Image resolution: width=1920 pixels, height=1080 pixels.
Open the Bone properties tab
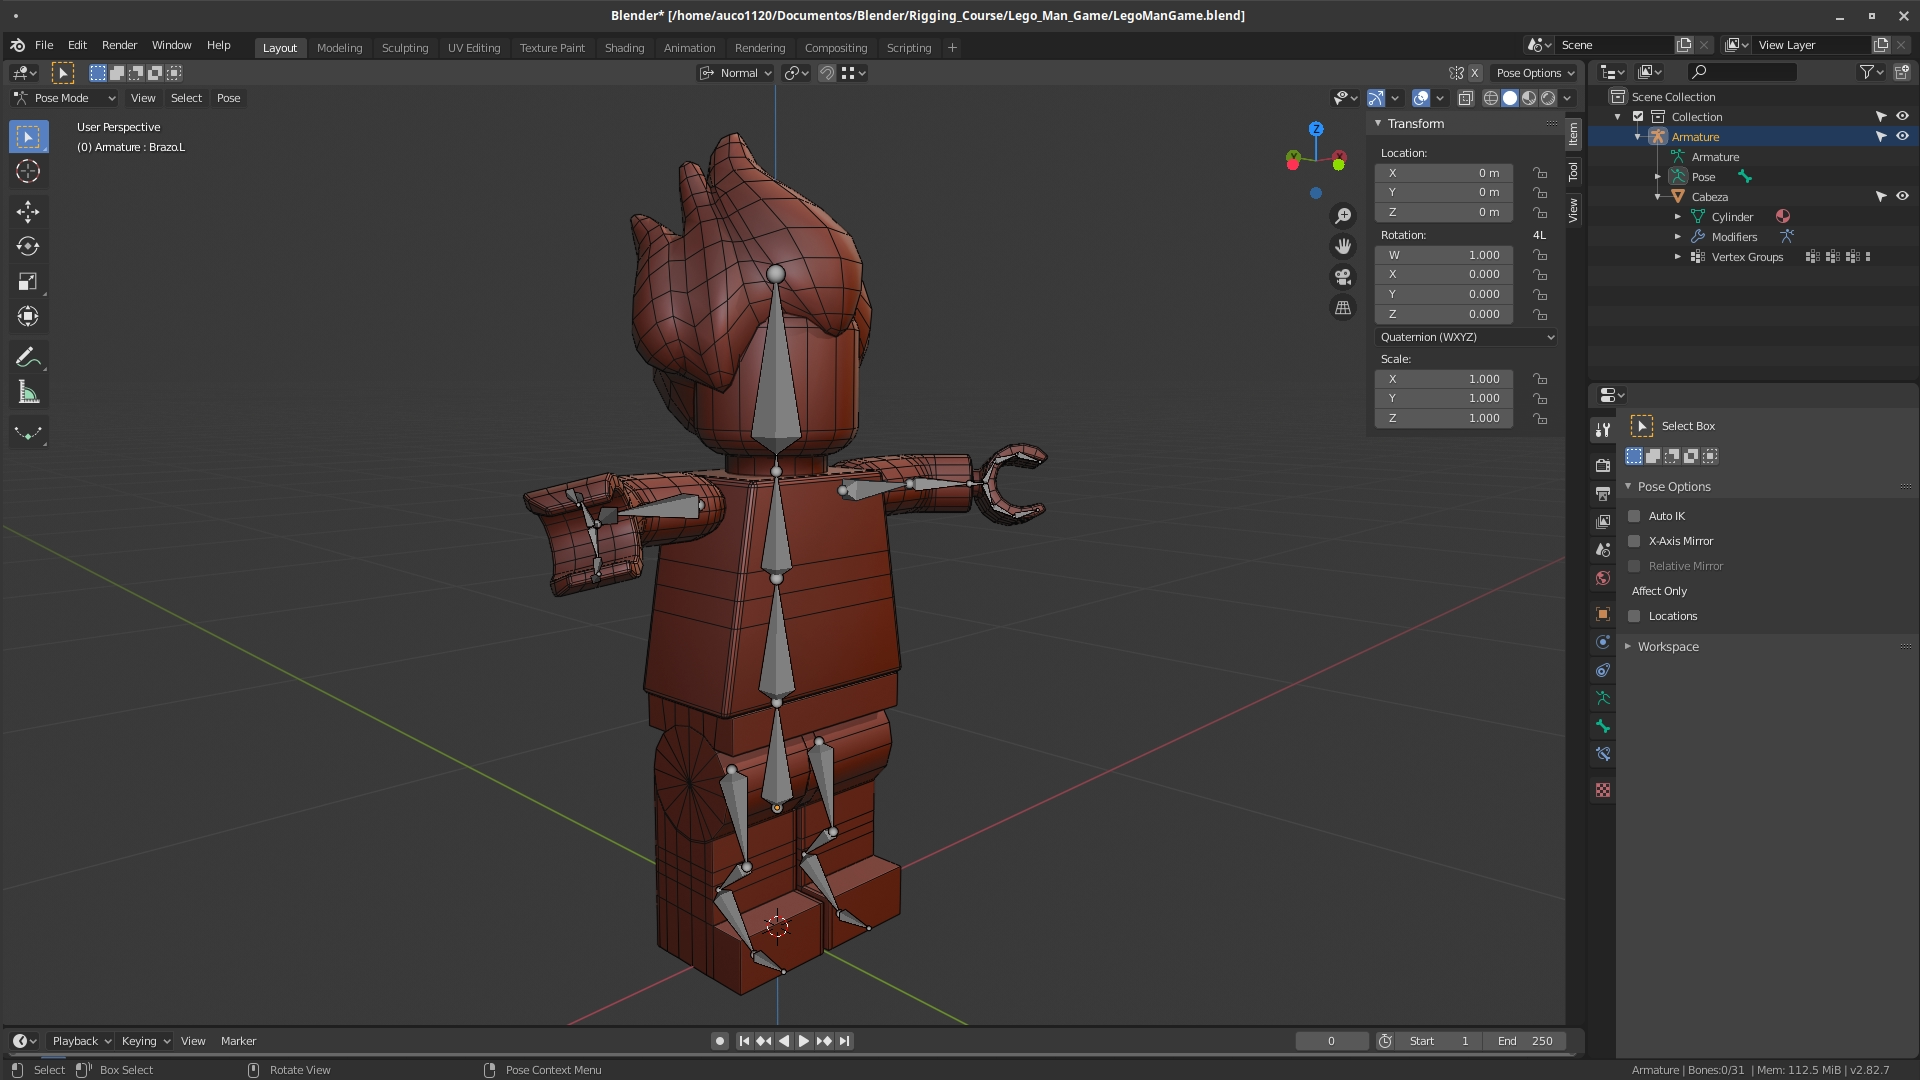coord(1603,726)
